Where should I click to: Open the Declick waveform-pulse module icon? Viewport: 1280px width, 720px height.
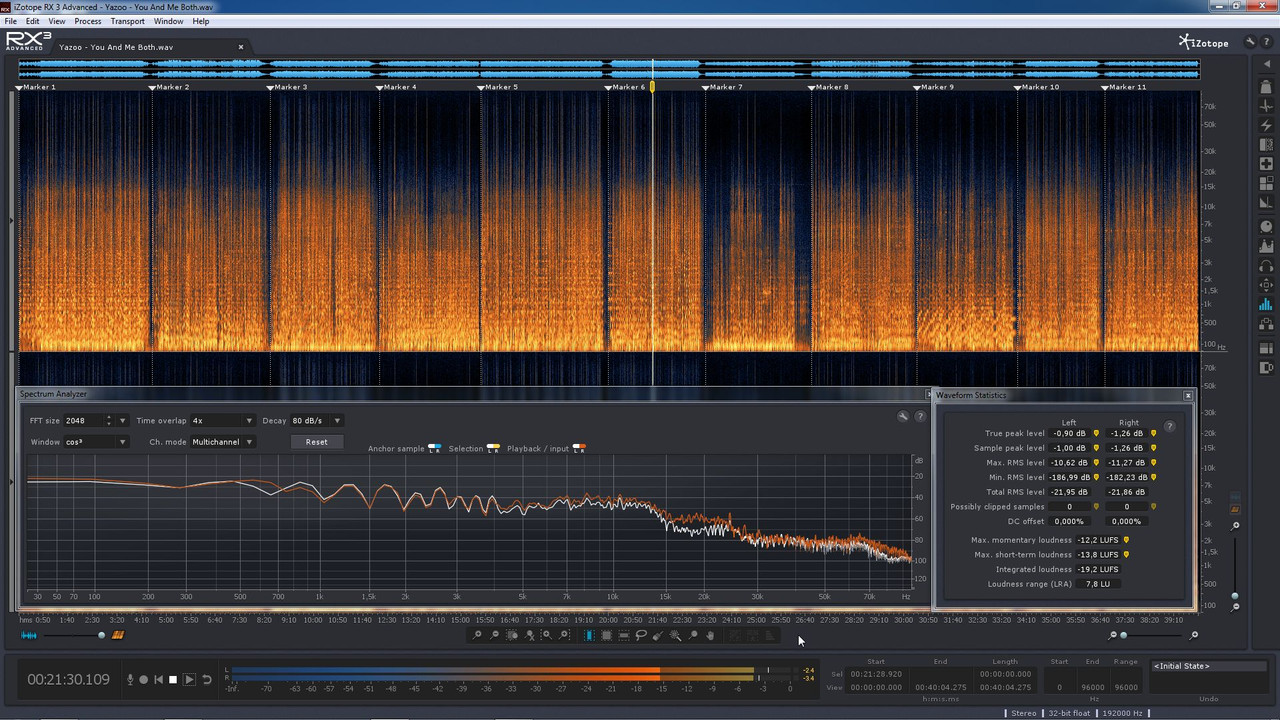click(1266, 106)
